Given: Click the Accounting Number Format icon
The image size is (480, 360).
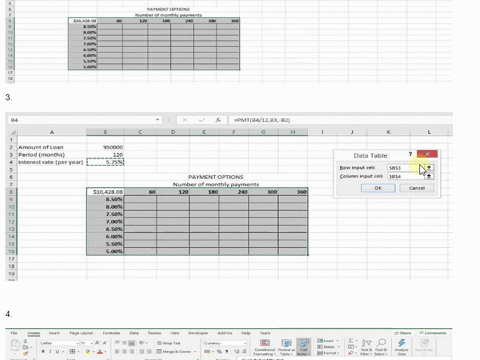Looking at the screenshot, I should [x=207, y=351].
